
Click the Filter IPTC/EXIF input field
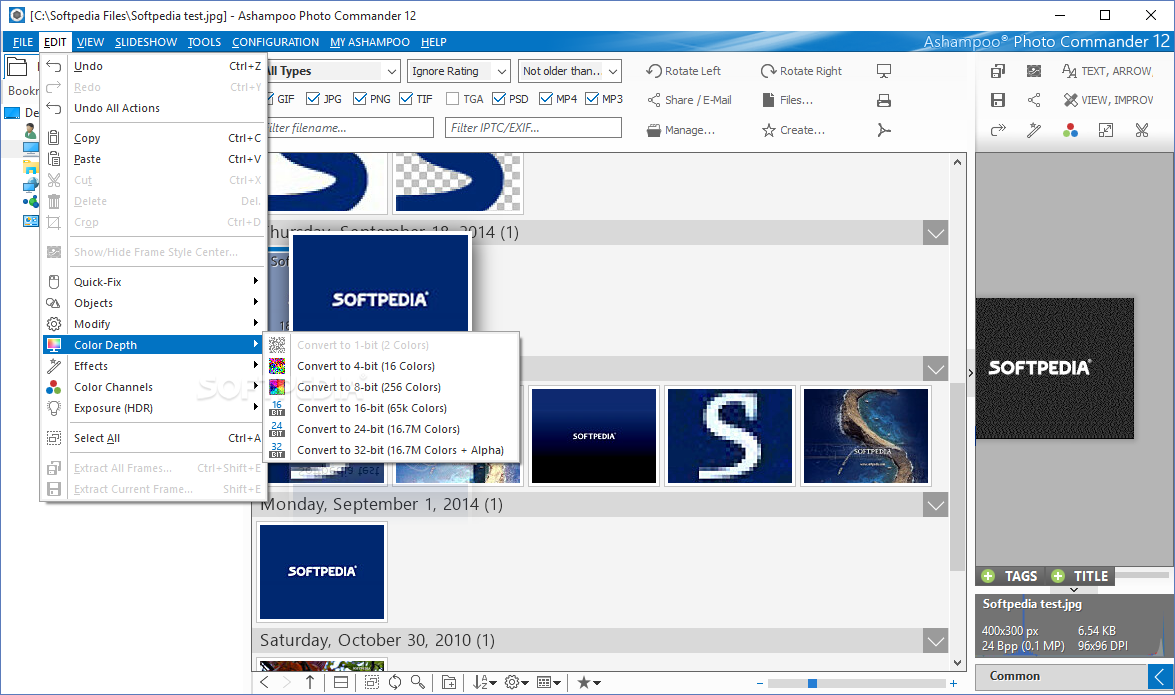(x=533, y=128)
